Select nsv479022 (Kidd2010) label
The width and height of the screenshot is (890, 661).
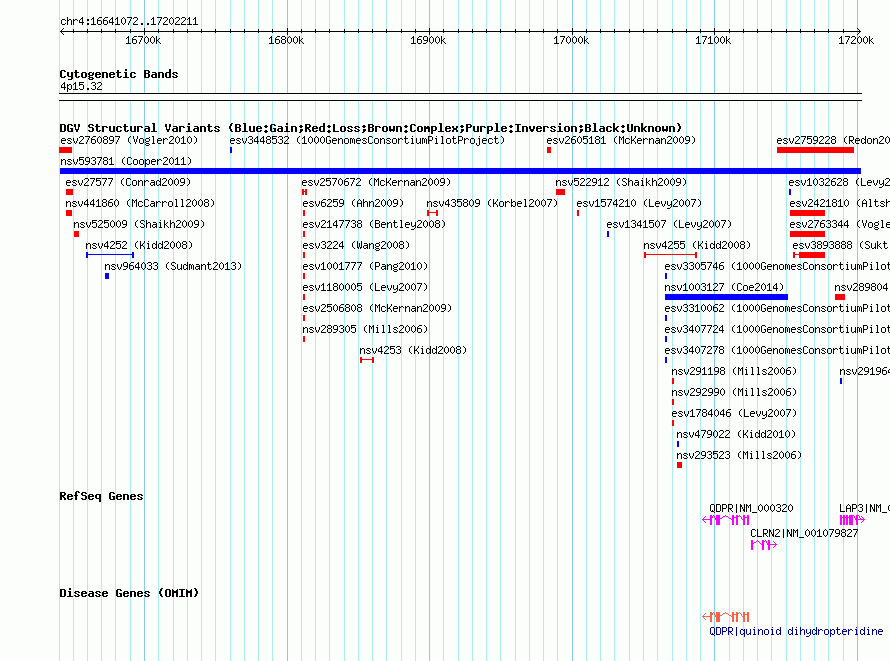pos(736,434)
